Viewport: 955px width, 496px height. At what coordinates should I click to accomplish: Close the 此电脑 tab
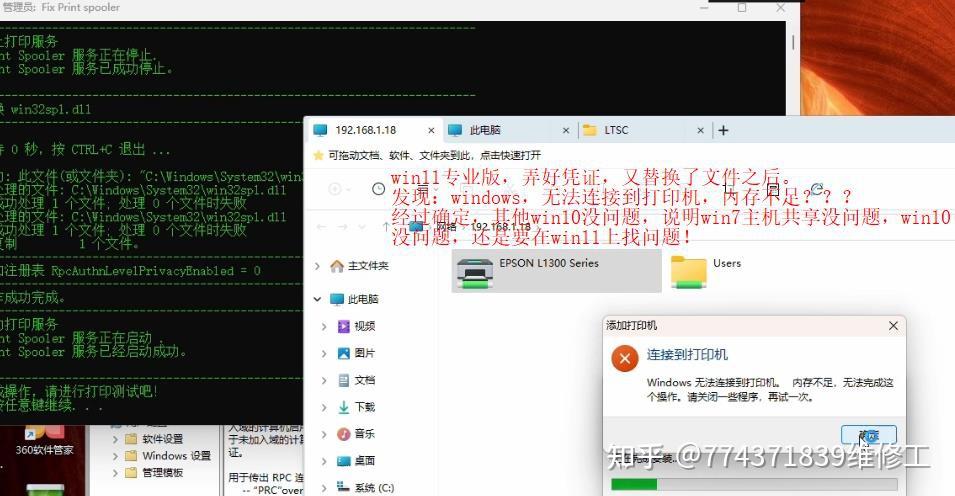tap(566, 130)
